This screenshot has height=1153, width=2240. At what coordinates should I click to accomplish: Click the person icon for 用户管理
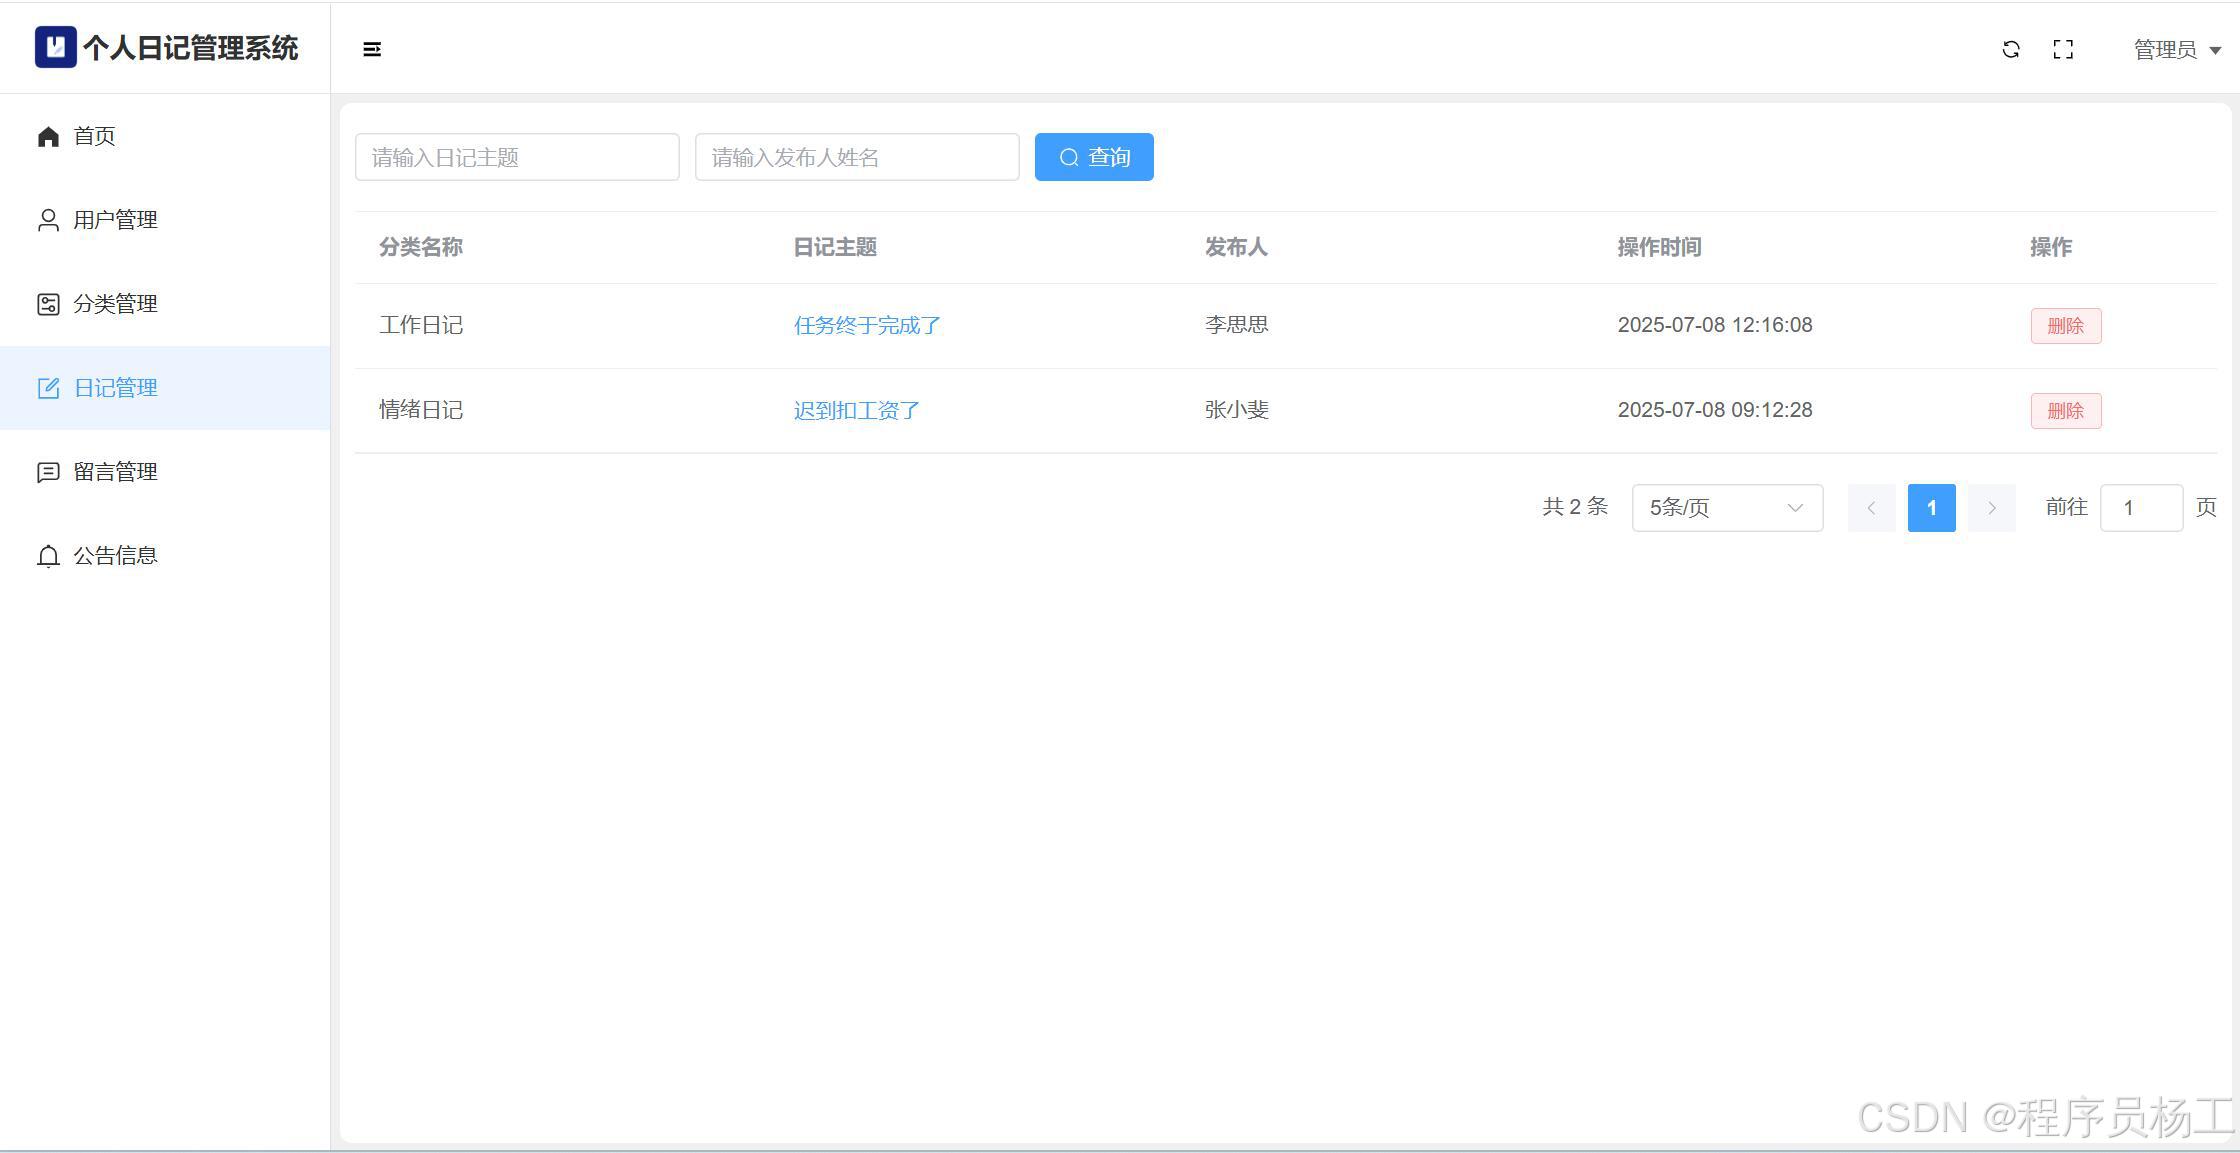tap(48, 220)
